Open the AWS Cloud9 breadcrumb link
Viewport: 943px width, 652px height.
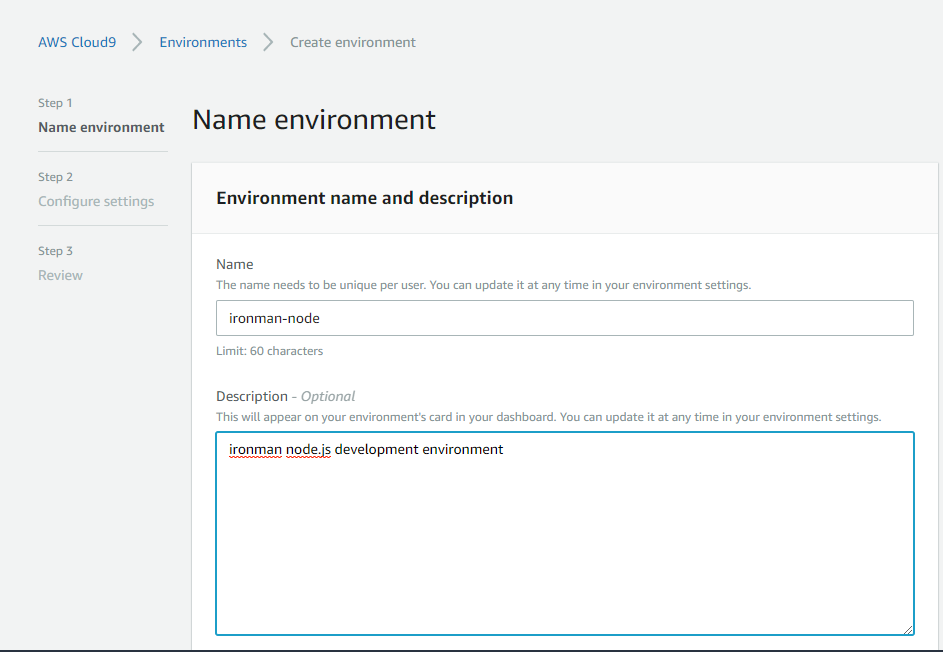[x=76, y=42]
